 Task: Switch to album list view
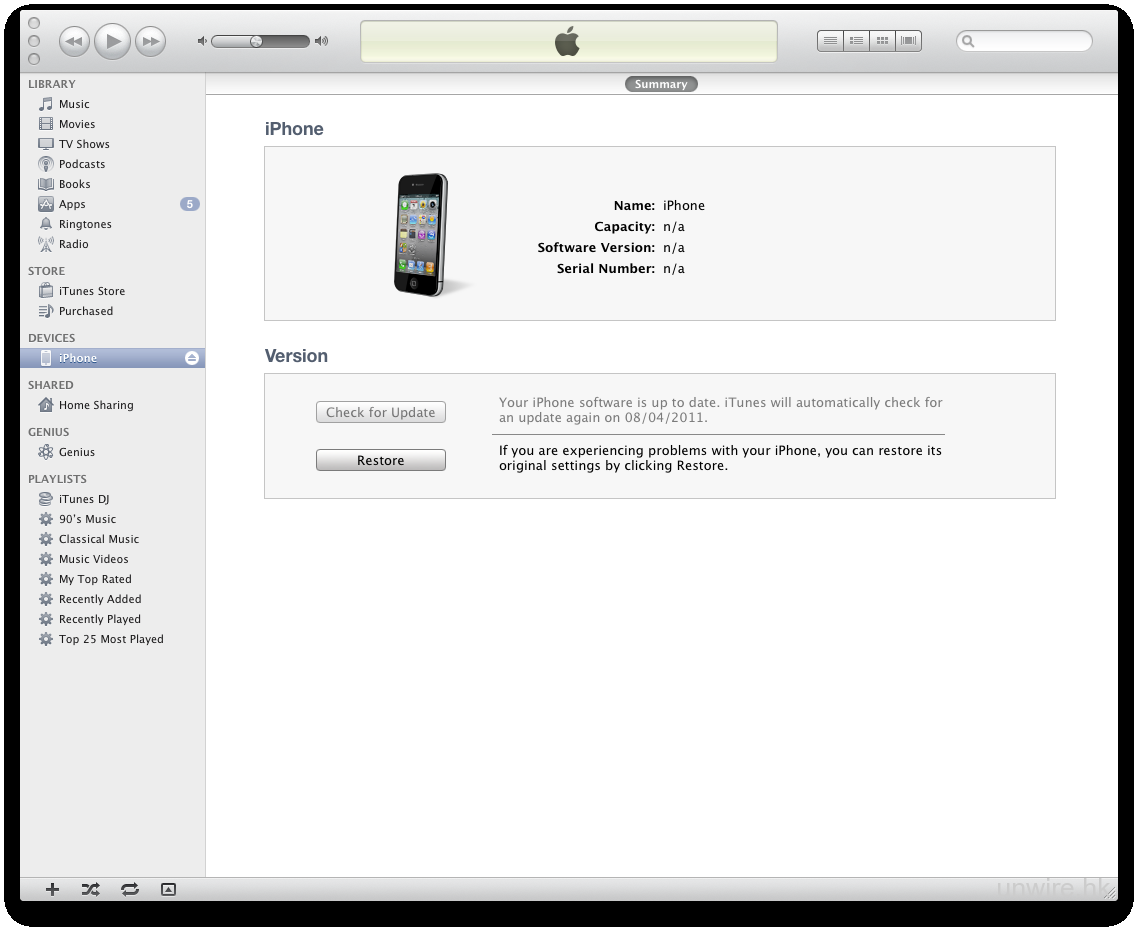pyautogui.click(x=856, y=41)
